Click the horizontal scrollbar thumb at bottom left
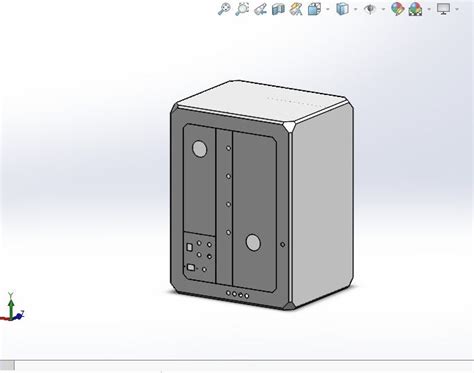The width and height of the screenshot is (474, 373). 7,366
